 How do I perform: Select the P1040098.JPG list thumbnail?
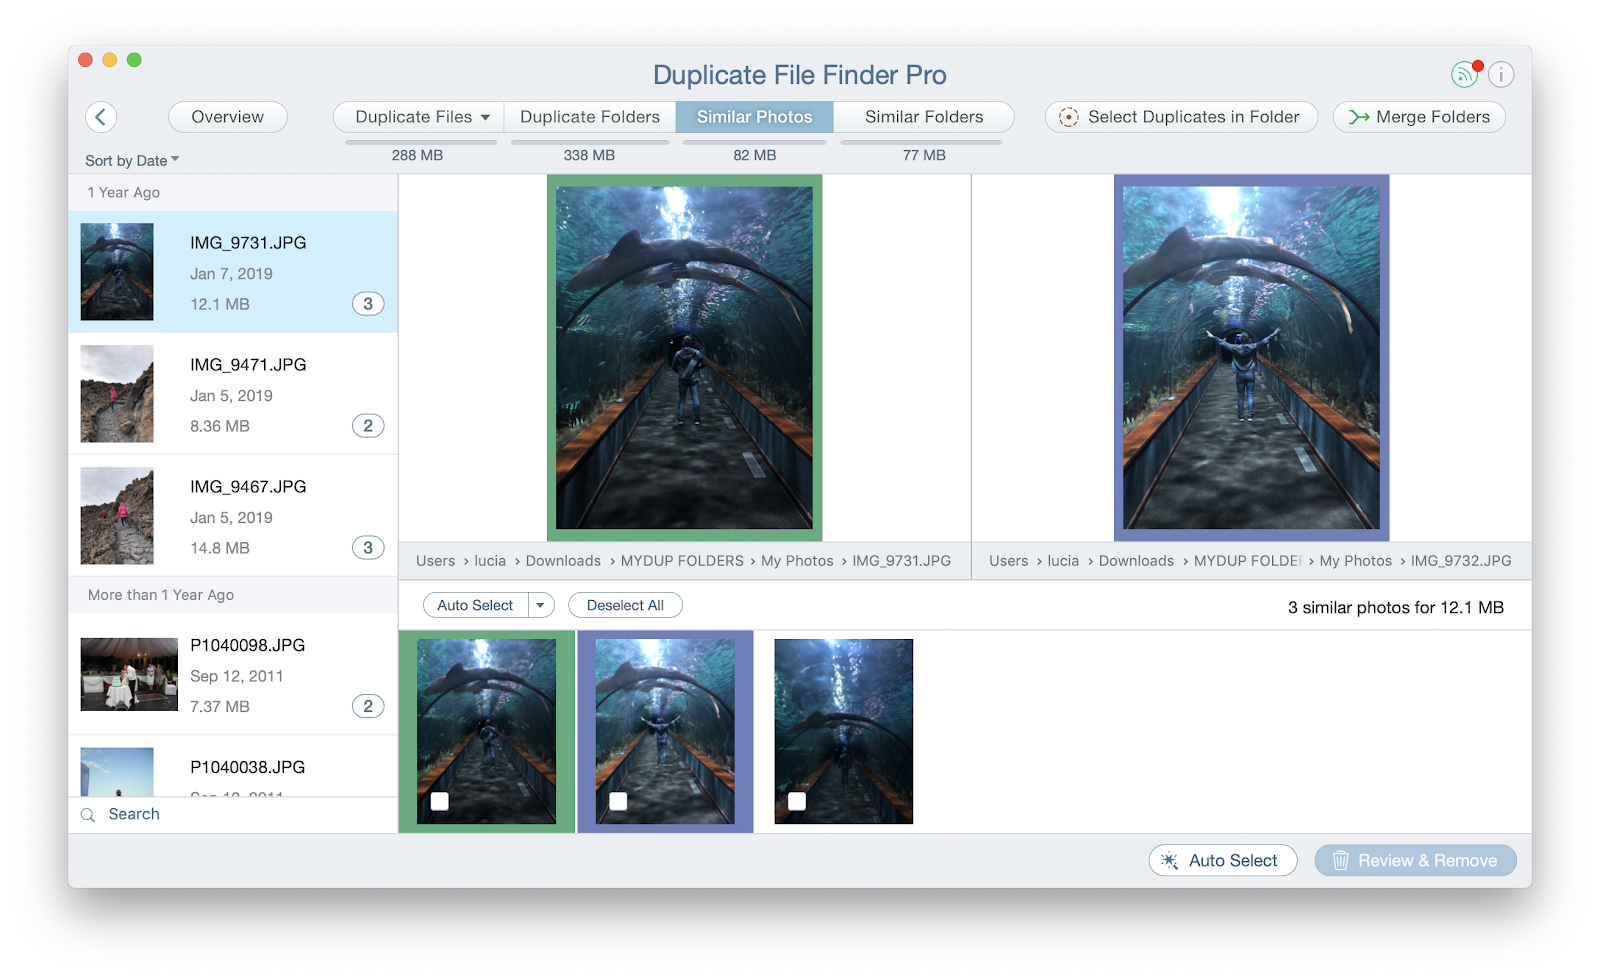129,674
